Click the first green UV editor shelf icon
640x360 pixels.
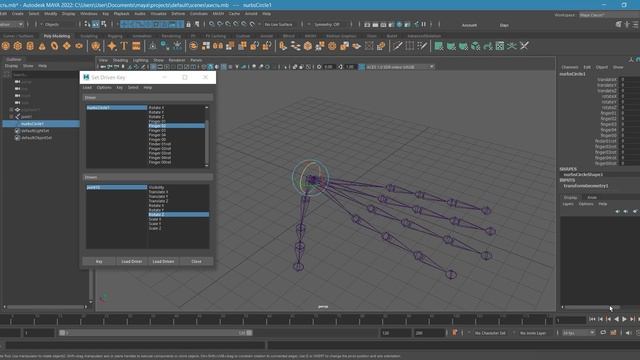pyautogui.click(x=439, y=46)
